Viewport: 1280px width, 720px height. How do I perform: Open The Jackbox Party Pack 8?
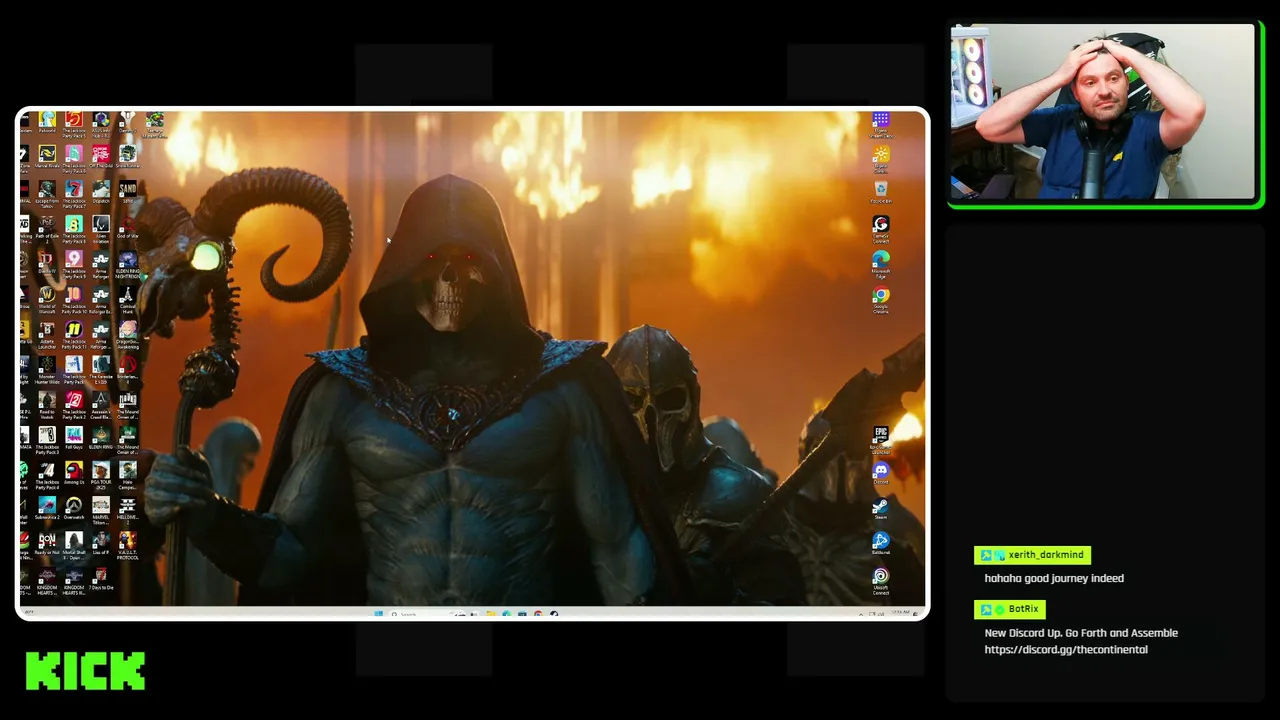pyautogui.click(x=74, y=229)
